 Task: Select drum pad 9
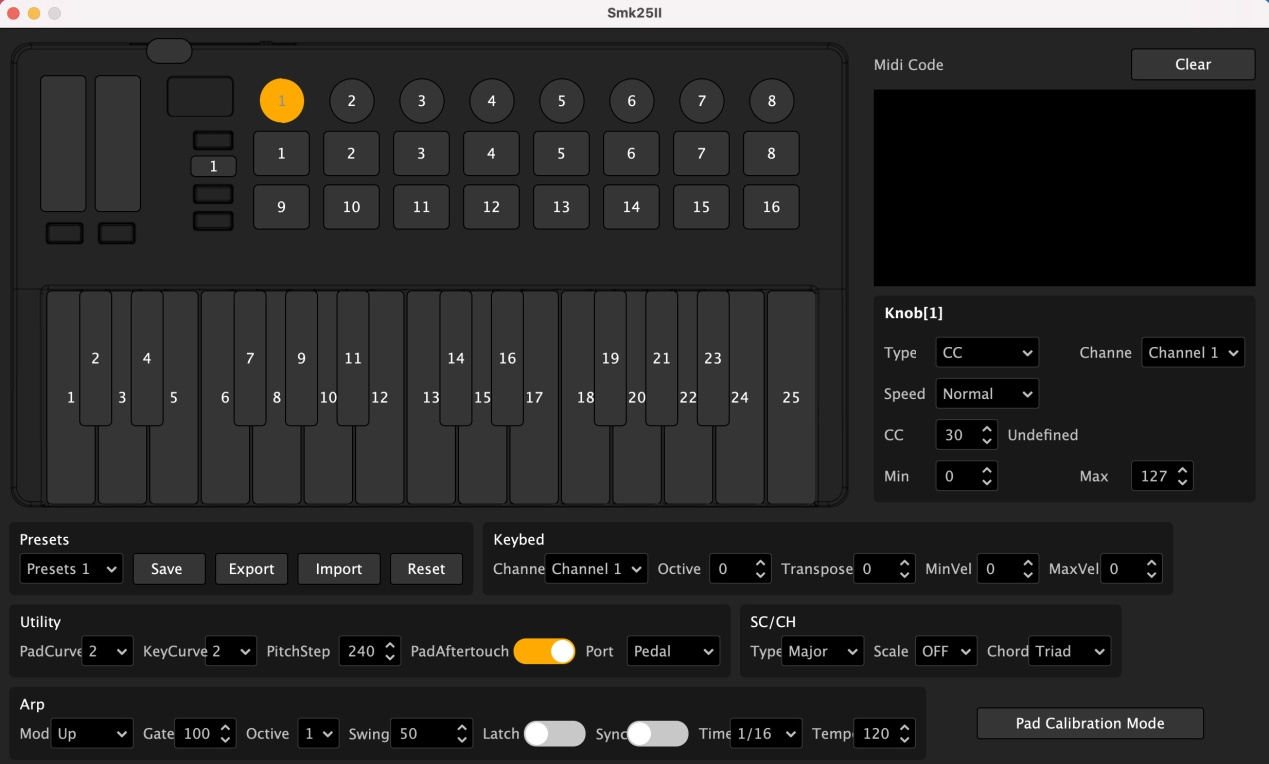tap(281, 207)
